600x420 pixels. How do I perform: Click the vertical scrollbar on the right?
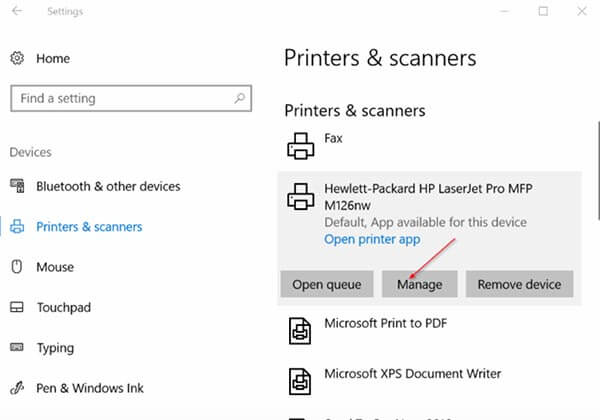point(598,171)
